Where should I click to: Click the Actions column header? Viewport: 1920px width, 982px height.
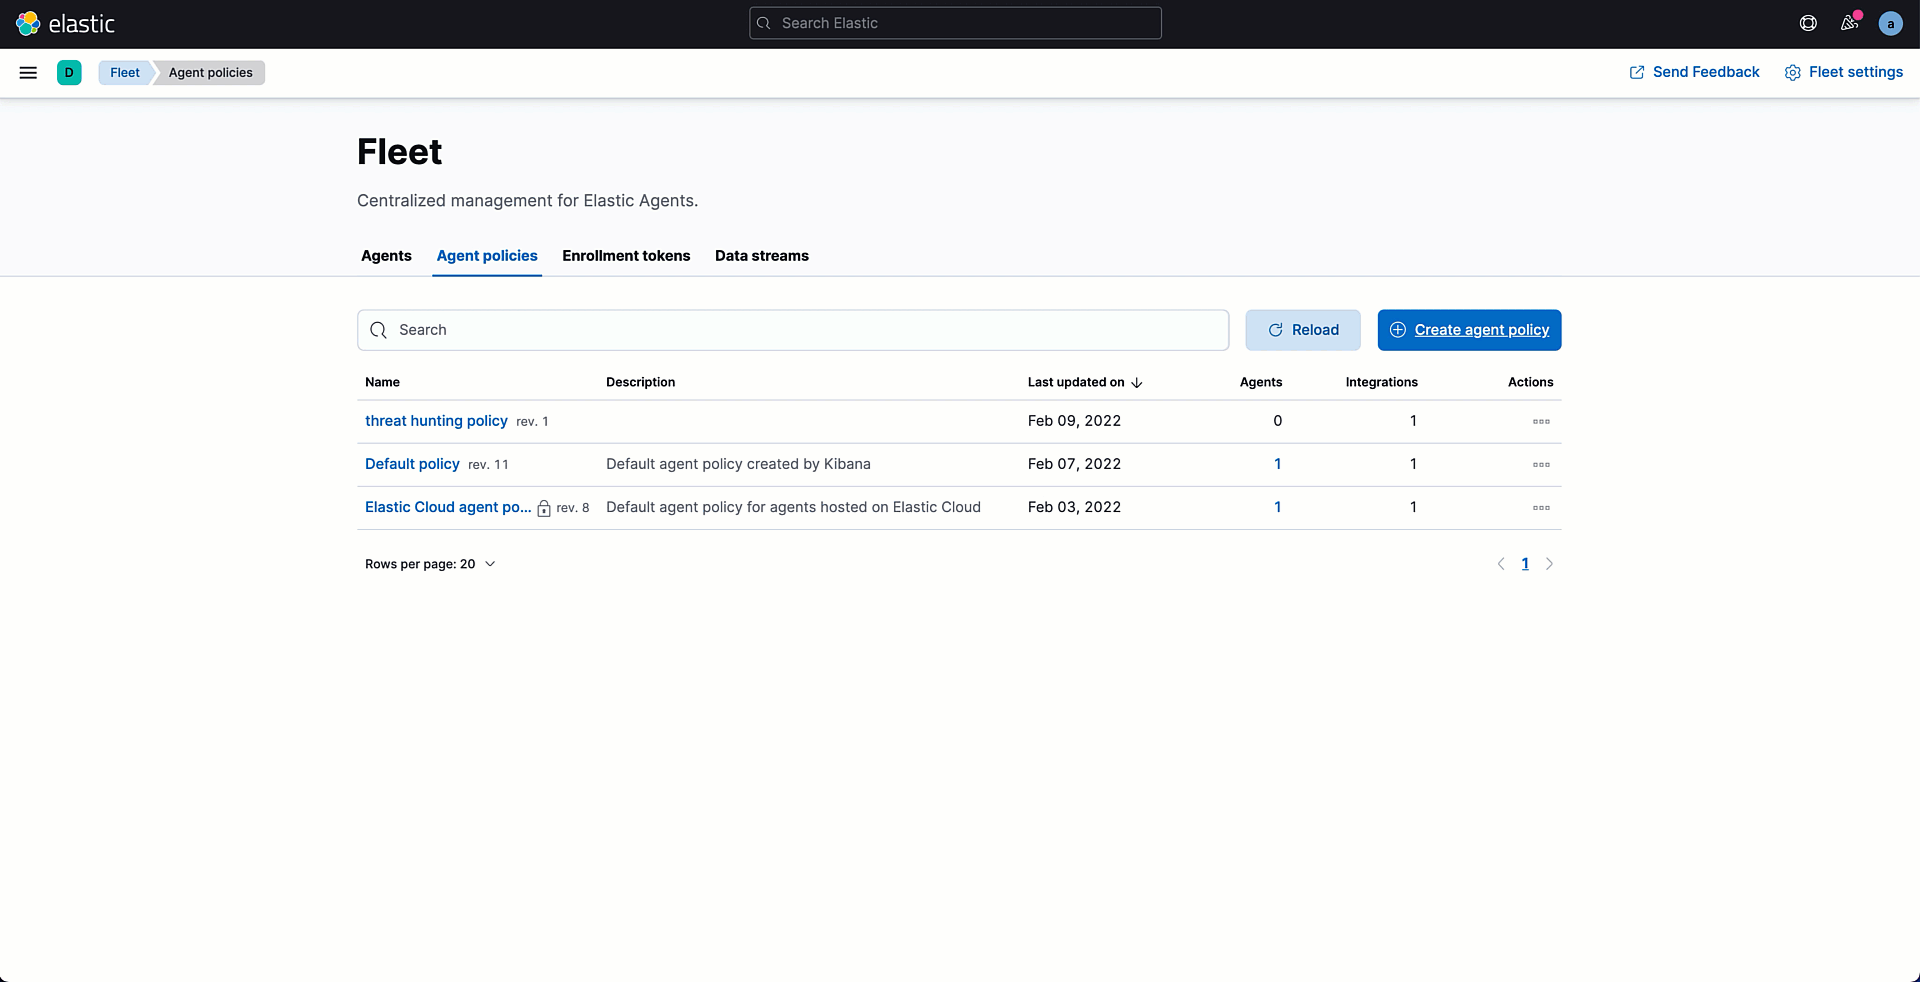(1530, 382)
